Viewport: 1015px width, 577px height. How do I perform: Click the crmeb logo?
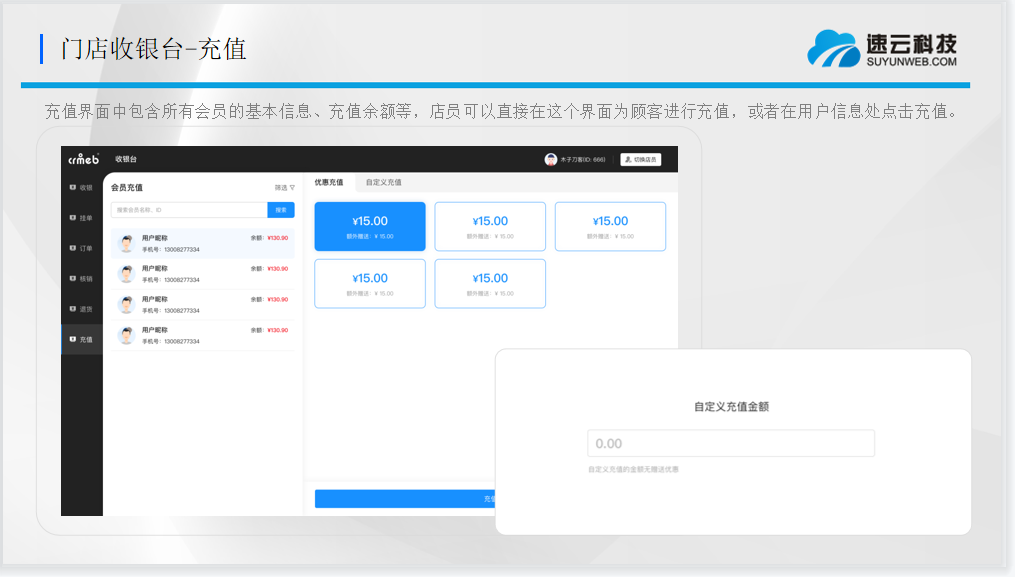tap(83, 159)
